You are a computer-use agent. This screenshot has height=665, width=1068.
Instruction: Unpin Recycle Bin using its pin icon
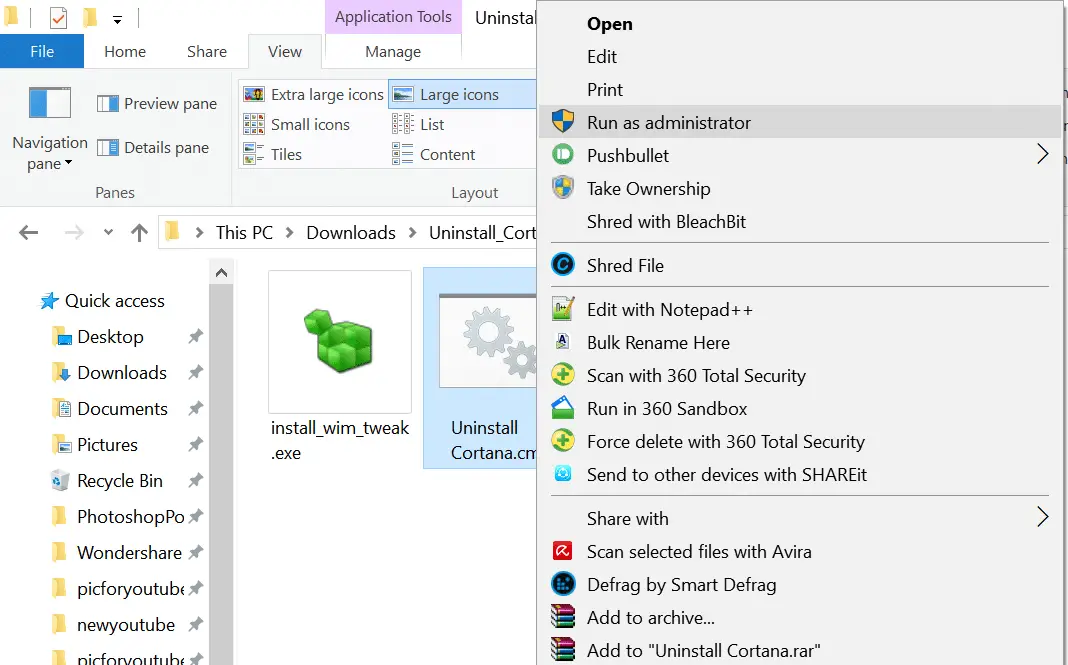point(195,480)
